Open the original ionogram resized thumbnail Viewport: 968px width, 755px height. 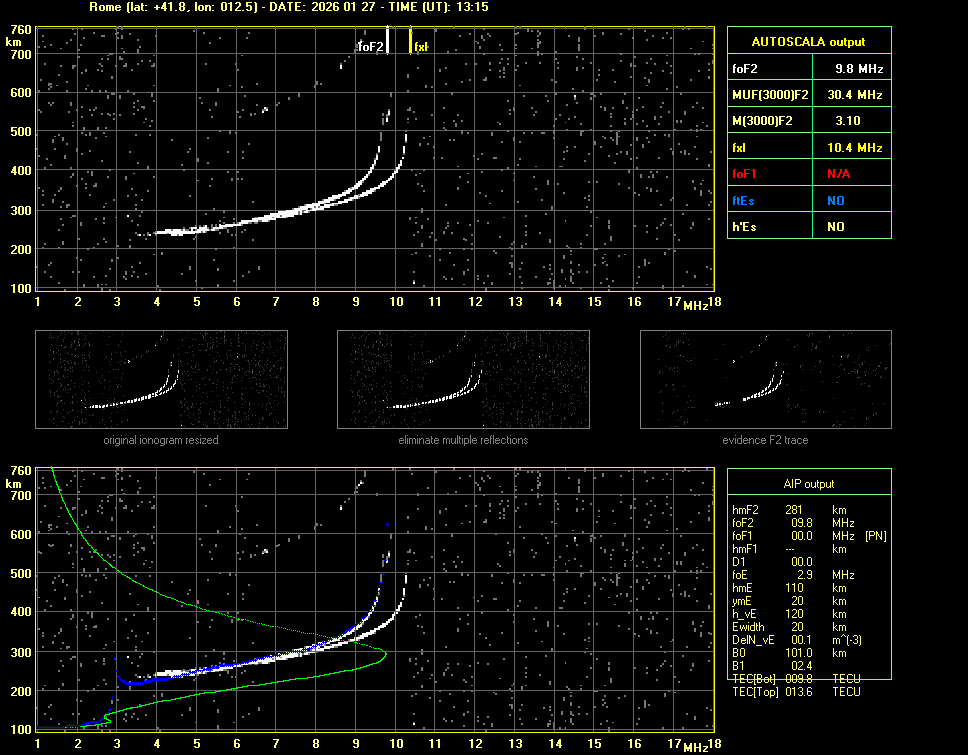pos(161,381)
